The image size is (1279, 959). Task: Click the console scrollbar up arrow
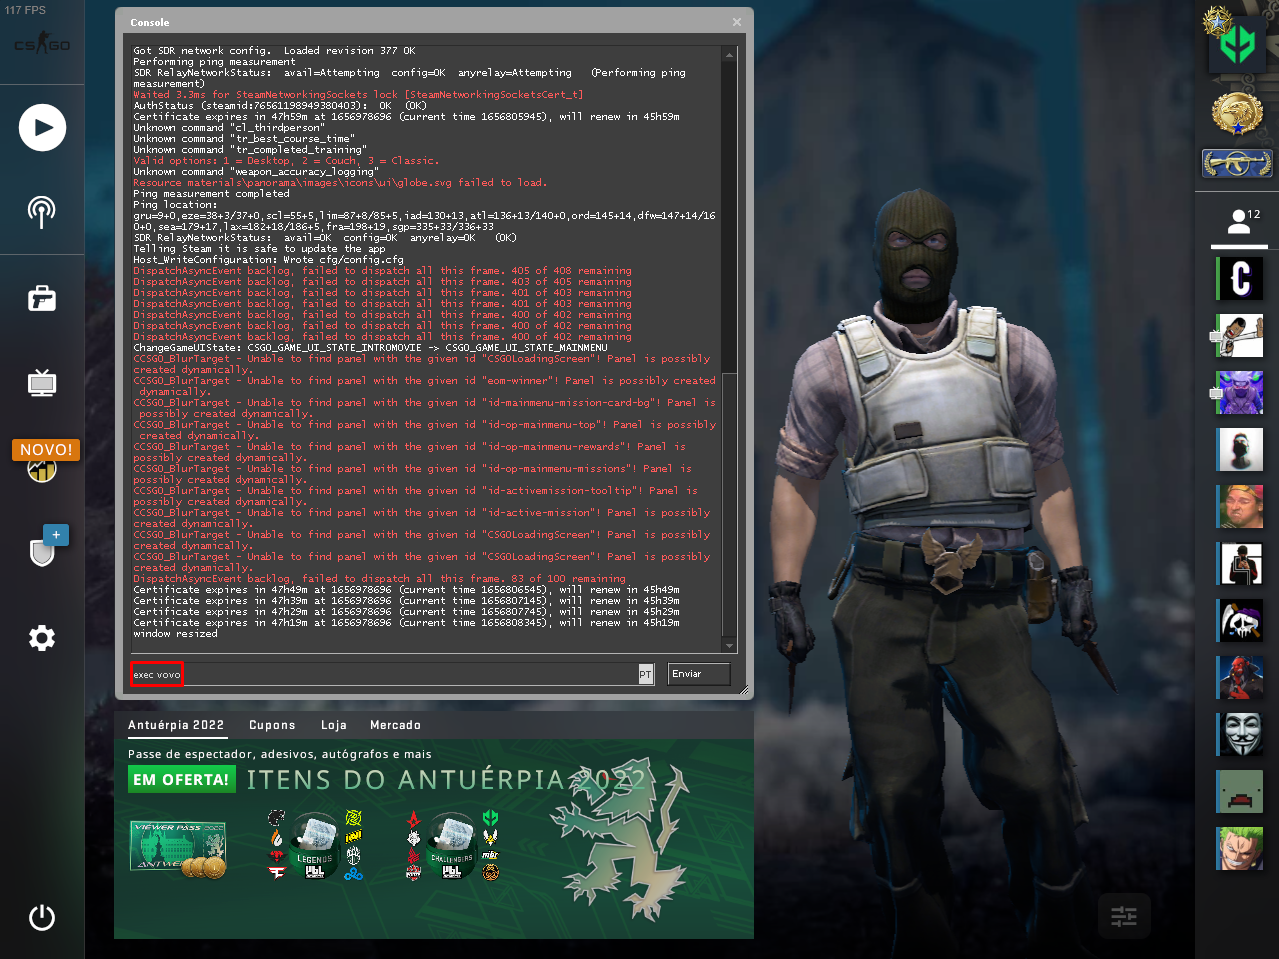(x=729, y=53)
